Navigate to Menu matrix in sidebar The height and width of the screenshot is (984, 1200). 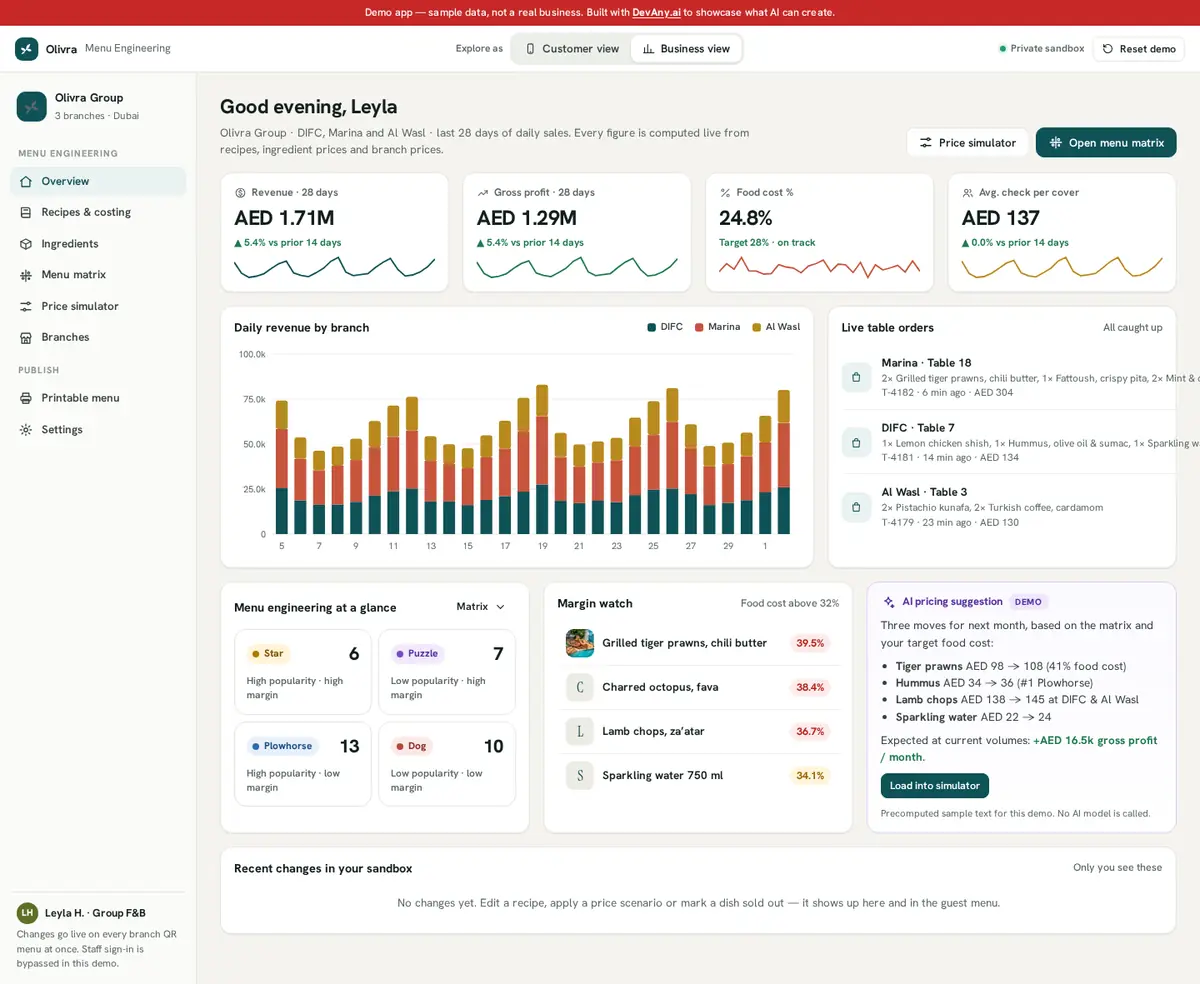click(x=98, y=275)
